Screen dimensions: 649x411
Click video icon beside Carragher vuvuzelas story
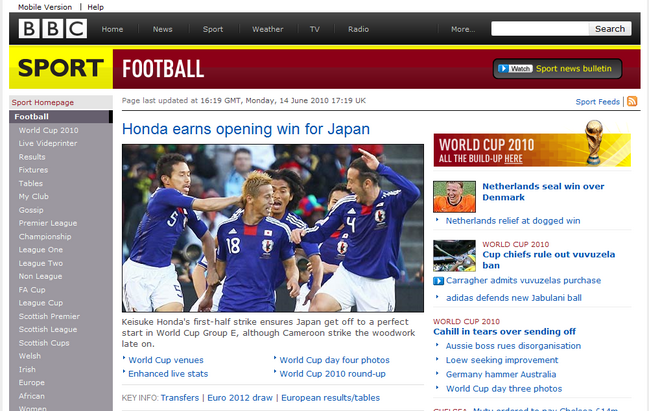pyautogui.click(x=438, y=281)
